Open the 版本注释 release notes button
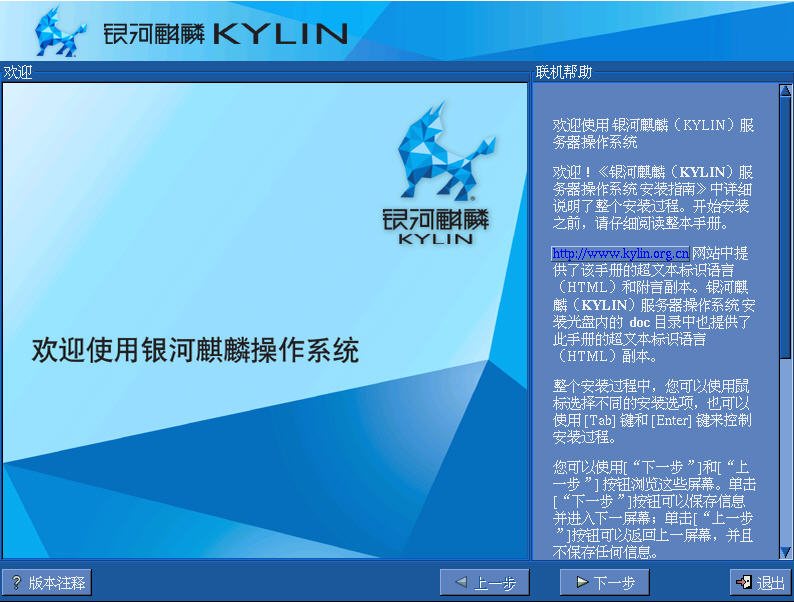This screenshot has width=794, height=602. click(x=47, y=582)
